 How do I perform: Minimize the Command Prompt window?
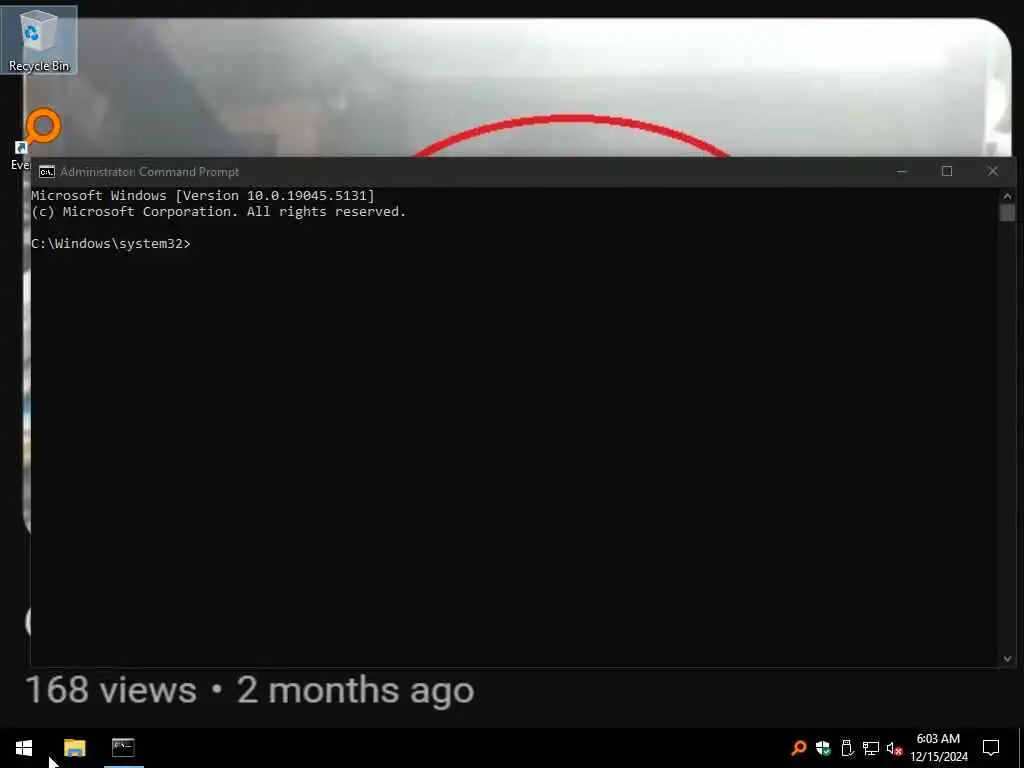(902, 172)
